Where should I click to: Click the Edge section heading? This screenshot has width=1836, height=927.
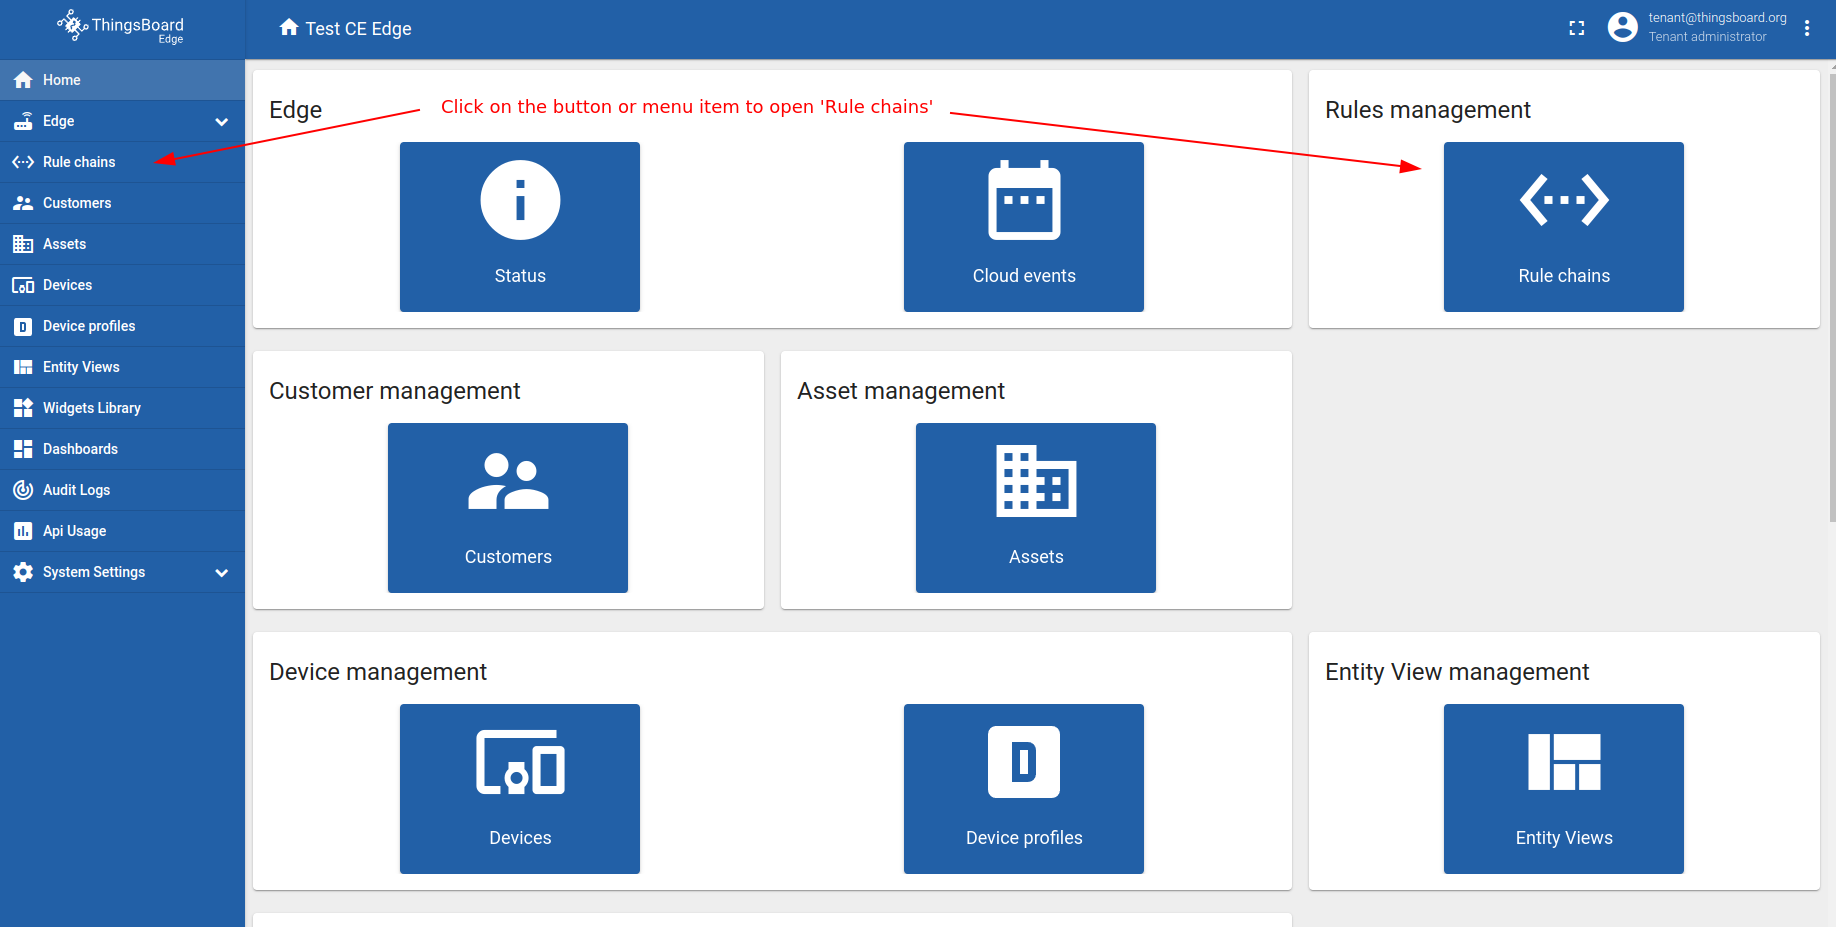[x=296, y=110]
